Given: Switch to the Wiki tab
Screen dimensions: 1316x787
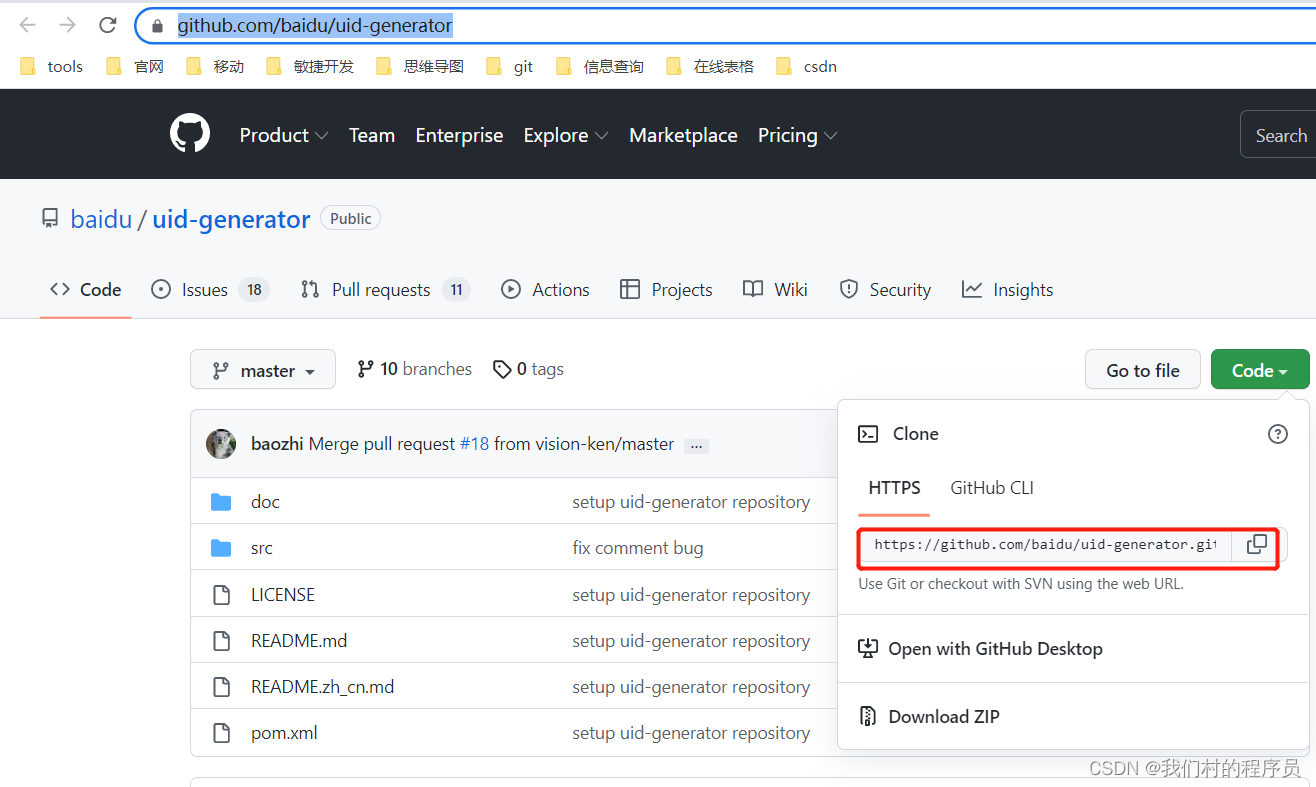Looking at the screenshot, I should 775,290.
